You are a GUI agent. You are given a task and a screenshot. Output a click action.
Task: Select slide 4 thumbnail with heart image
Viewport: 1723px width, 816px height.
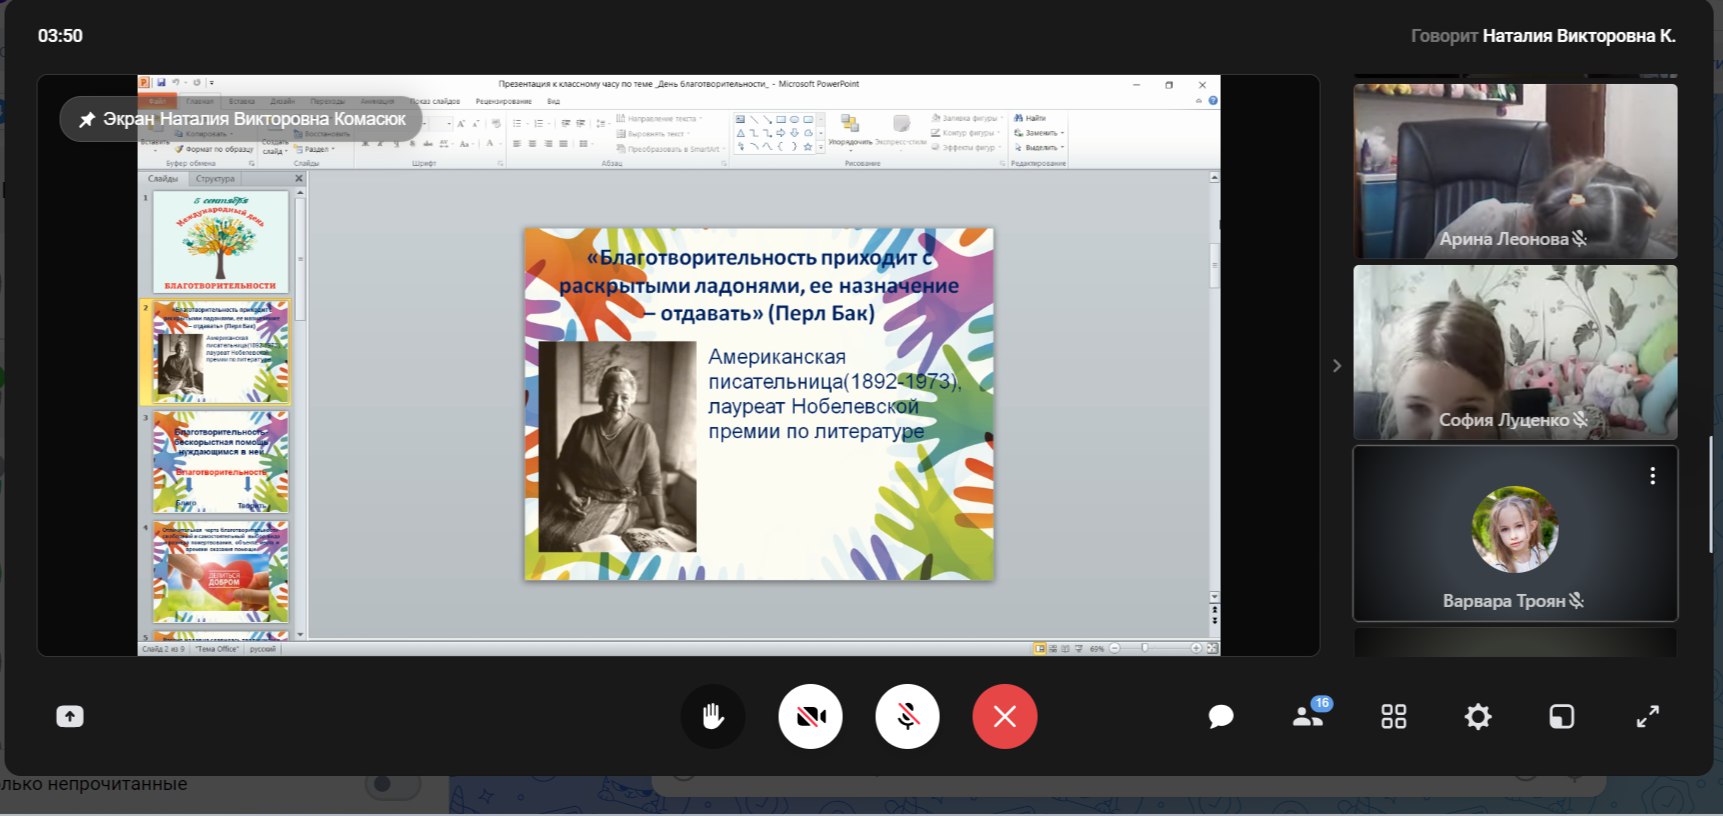220,572
